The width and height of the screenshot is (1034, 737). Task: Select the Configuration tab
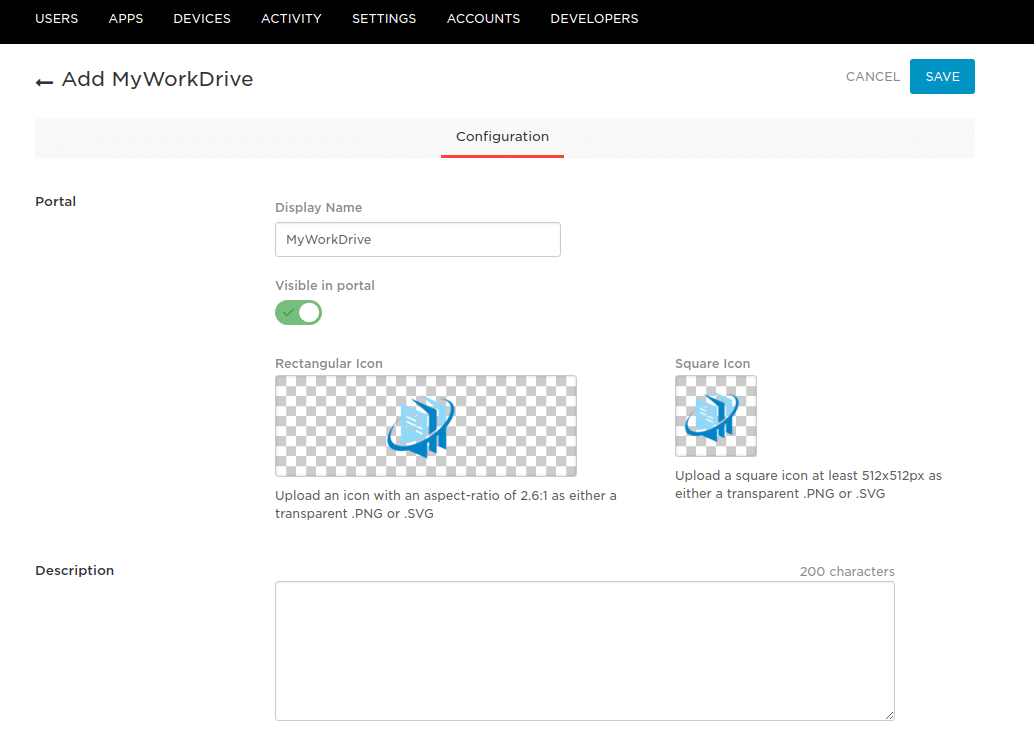(502, 137)
